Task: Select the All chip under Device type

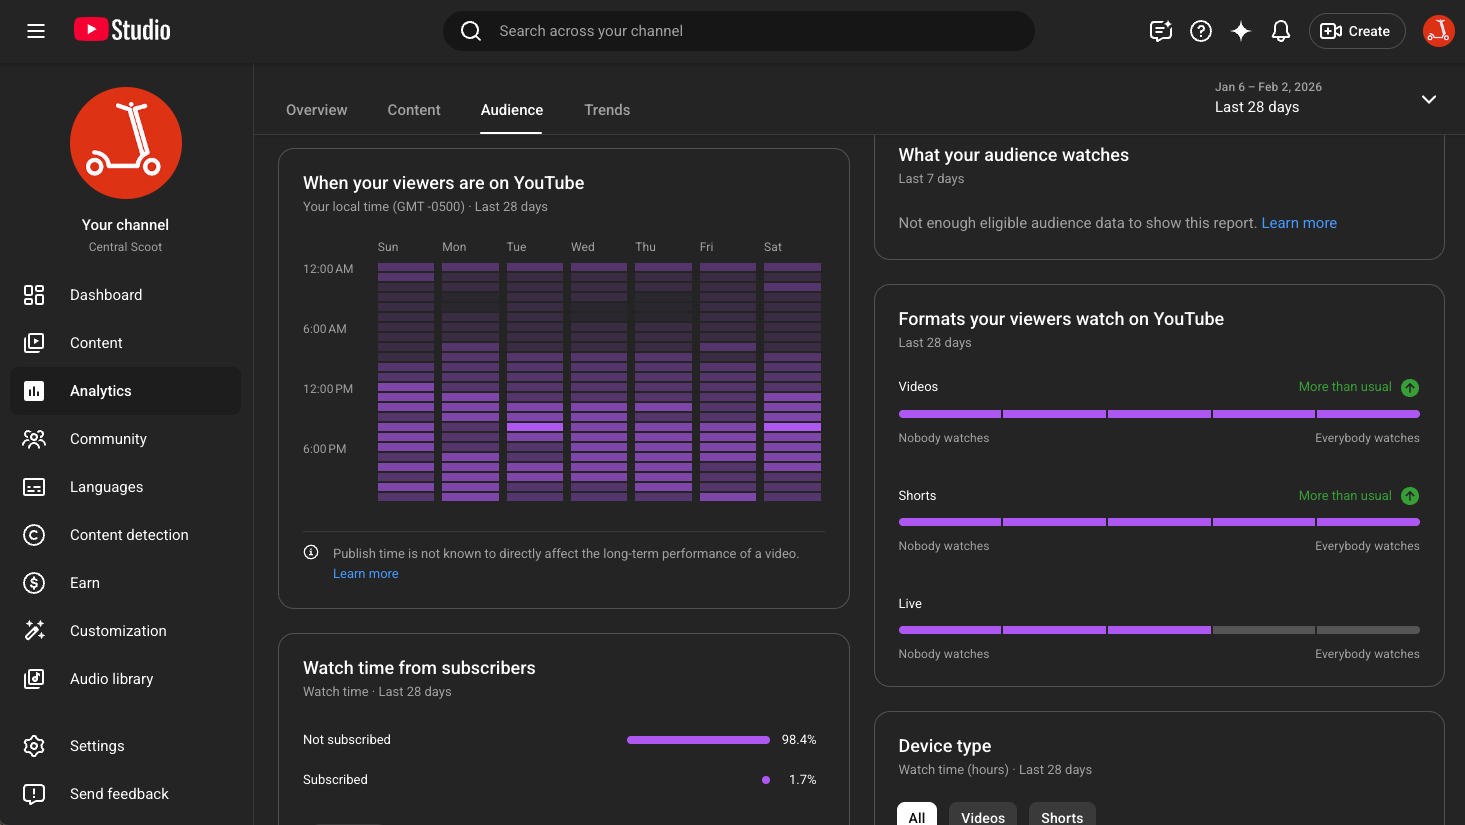Action: pyautogui.click(x=916, y=816)
